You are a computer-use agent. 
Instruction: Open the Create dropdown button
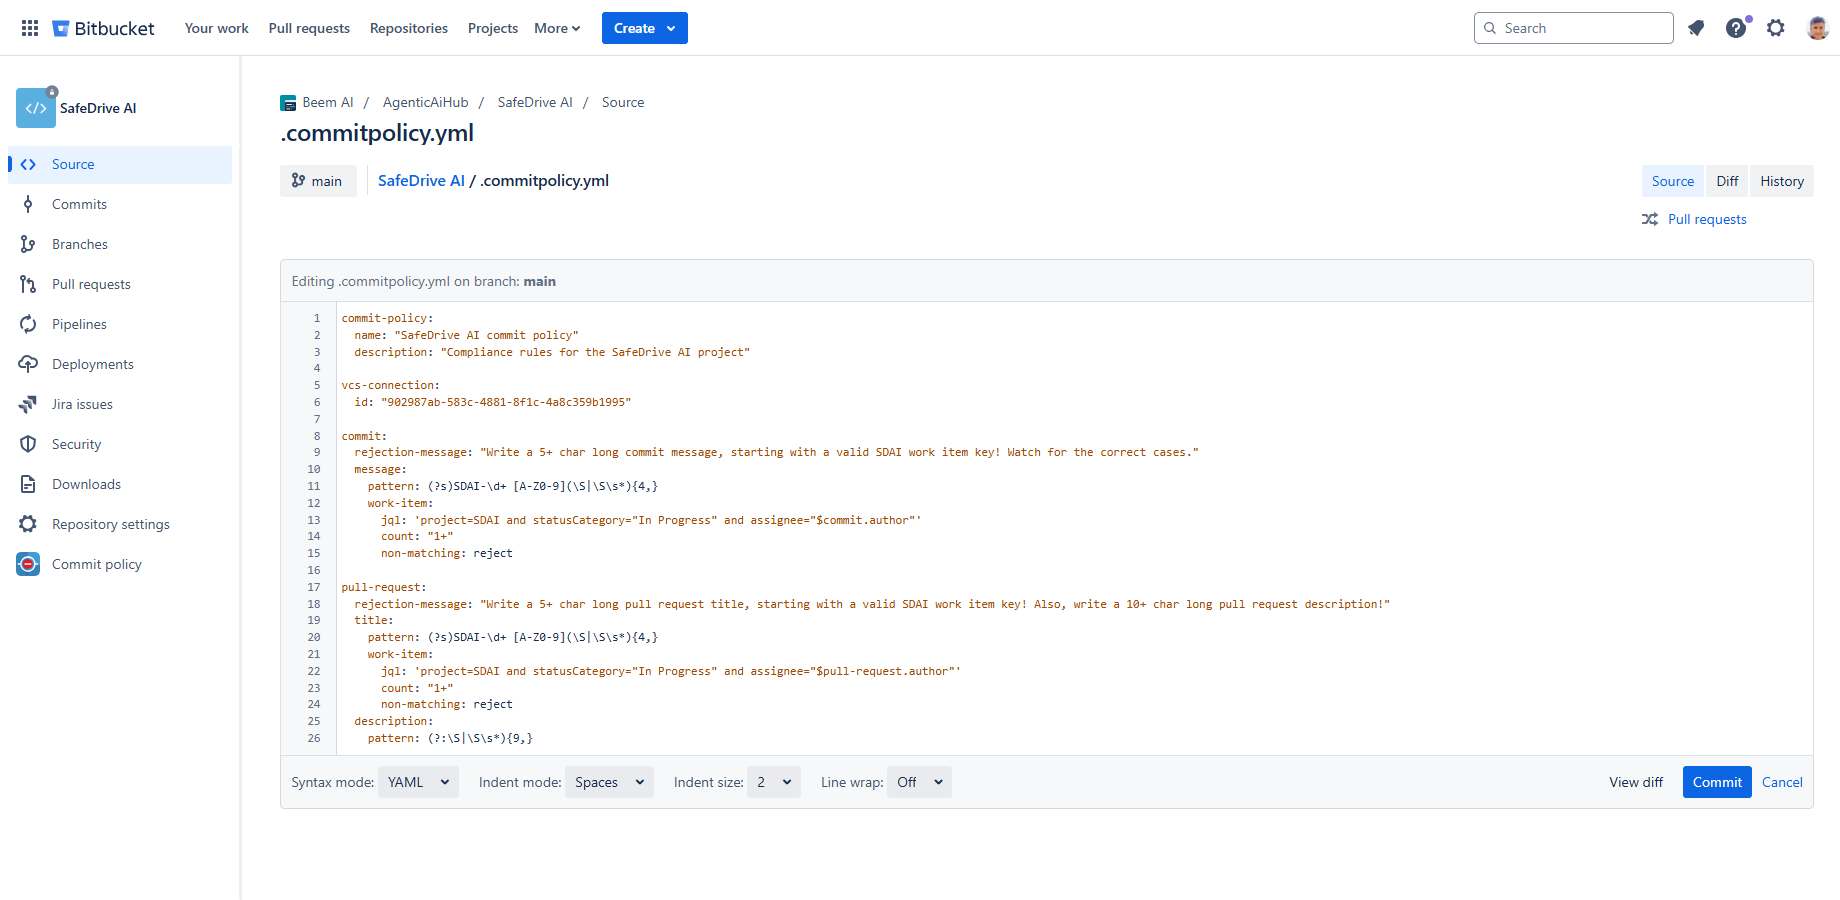pyautogui.click(x=645, y=28)
